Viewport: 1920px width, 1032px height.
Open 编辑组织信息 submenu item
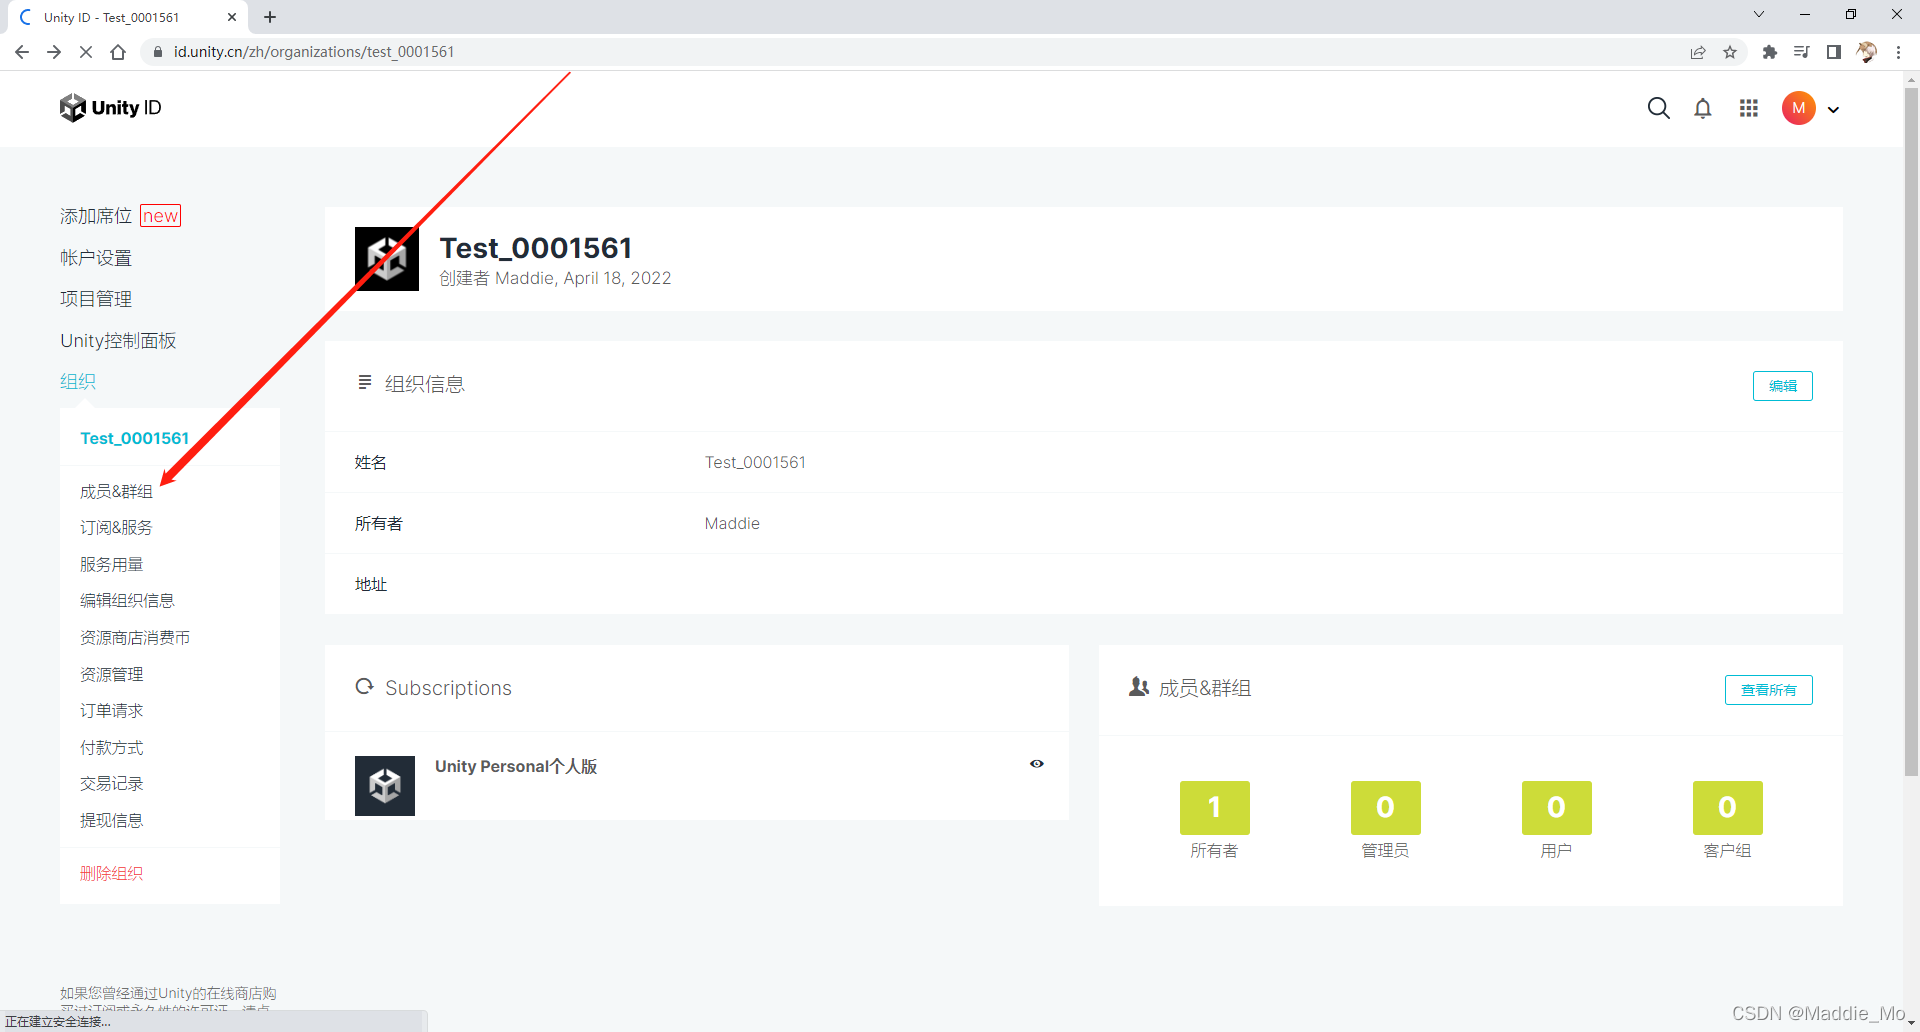tap(127, 600)
